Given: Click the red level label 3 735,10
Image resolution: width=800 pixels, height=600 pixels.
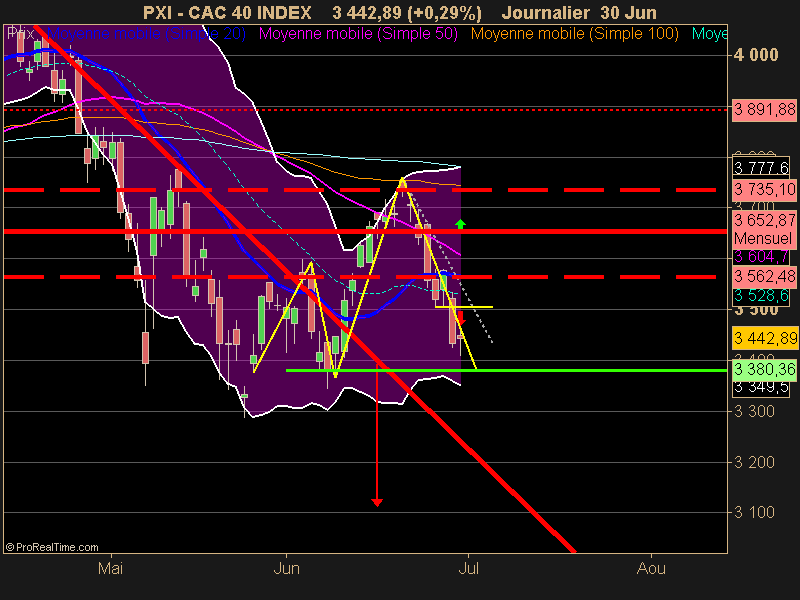Looking at the screenshot, I should click(764, 189).
